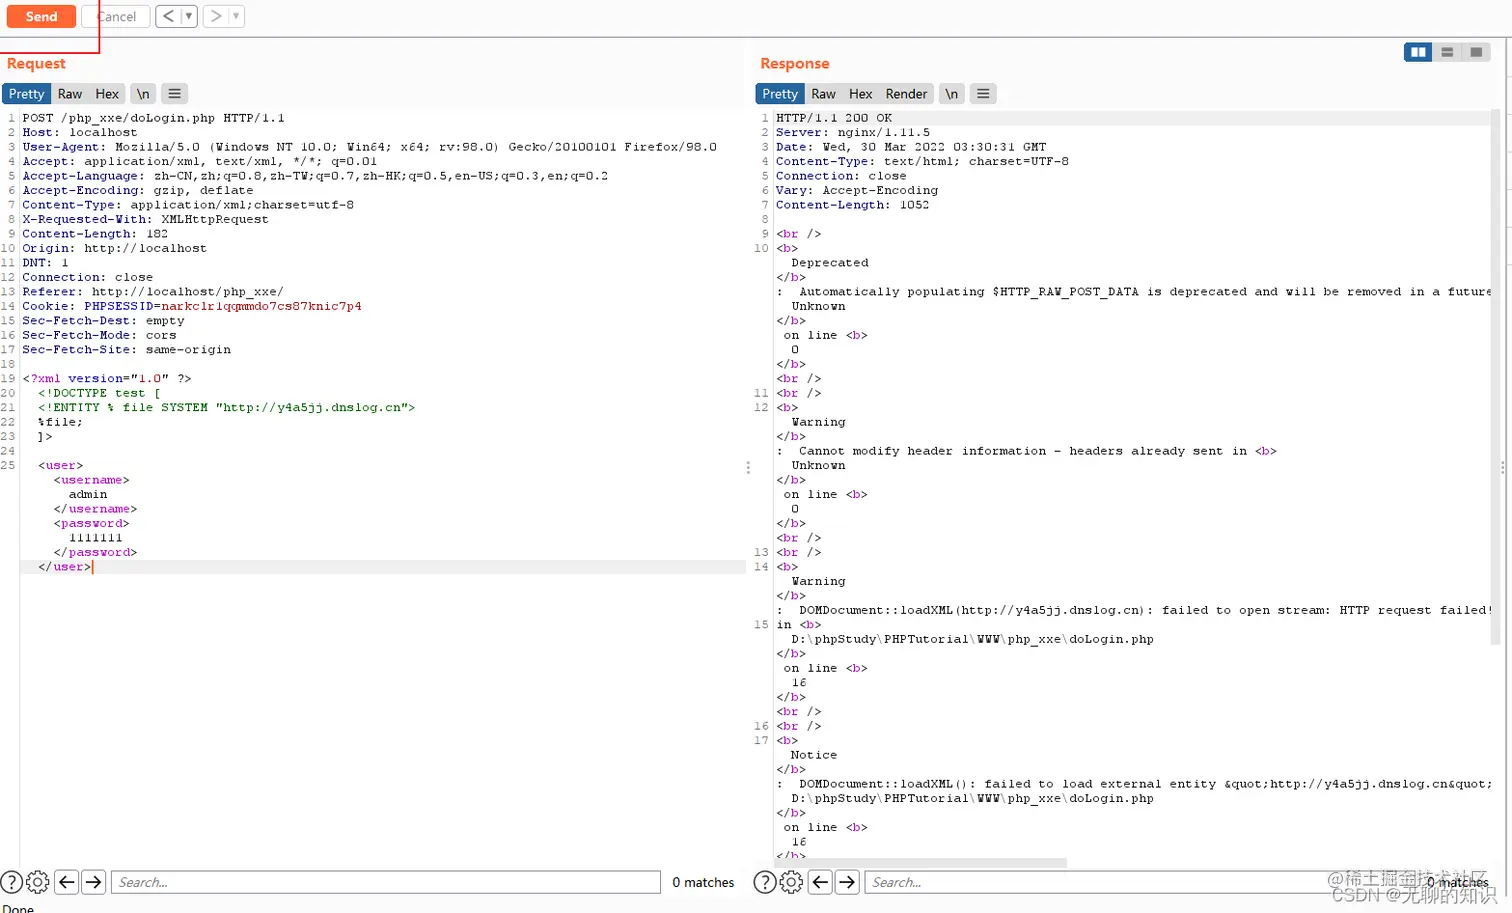Screen dimensions: 1512x913
Task: Open Request search help icon
Action: tap(11, 882)
